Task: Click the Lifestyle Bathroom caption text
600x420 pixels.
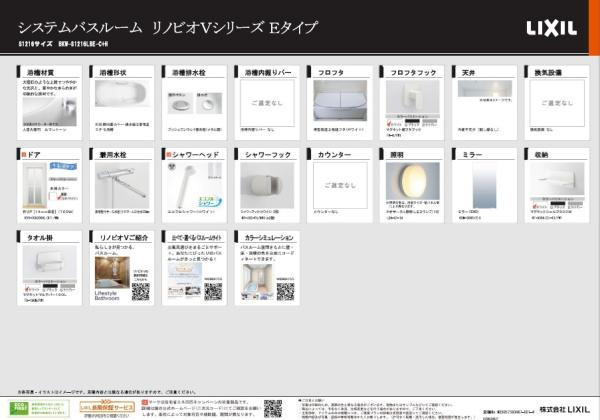Action: tap(107, 295)
